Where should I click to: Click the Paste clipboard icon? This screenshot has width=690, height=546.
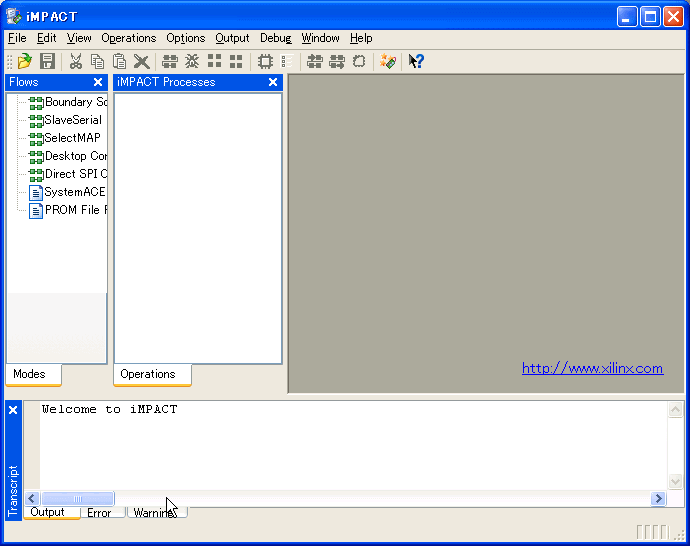[x=119, y=62]
